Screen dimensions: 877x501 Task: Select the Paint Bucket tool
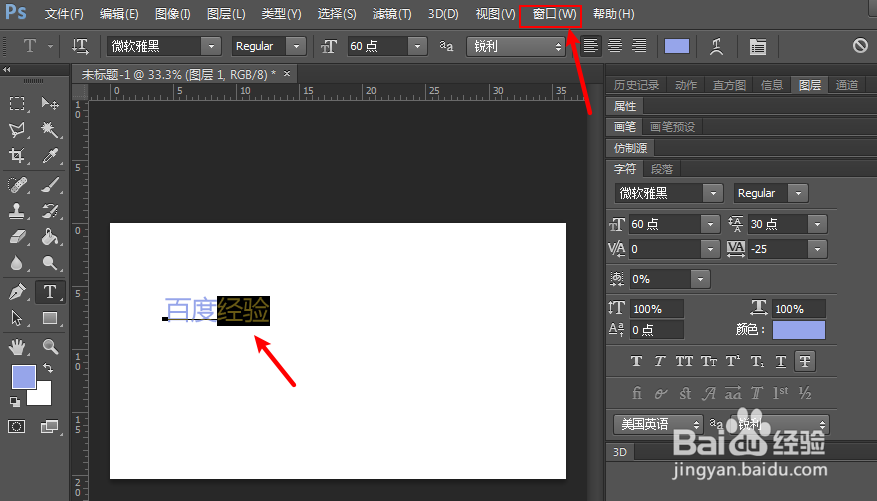point(50,237)
